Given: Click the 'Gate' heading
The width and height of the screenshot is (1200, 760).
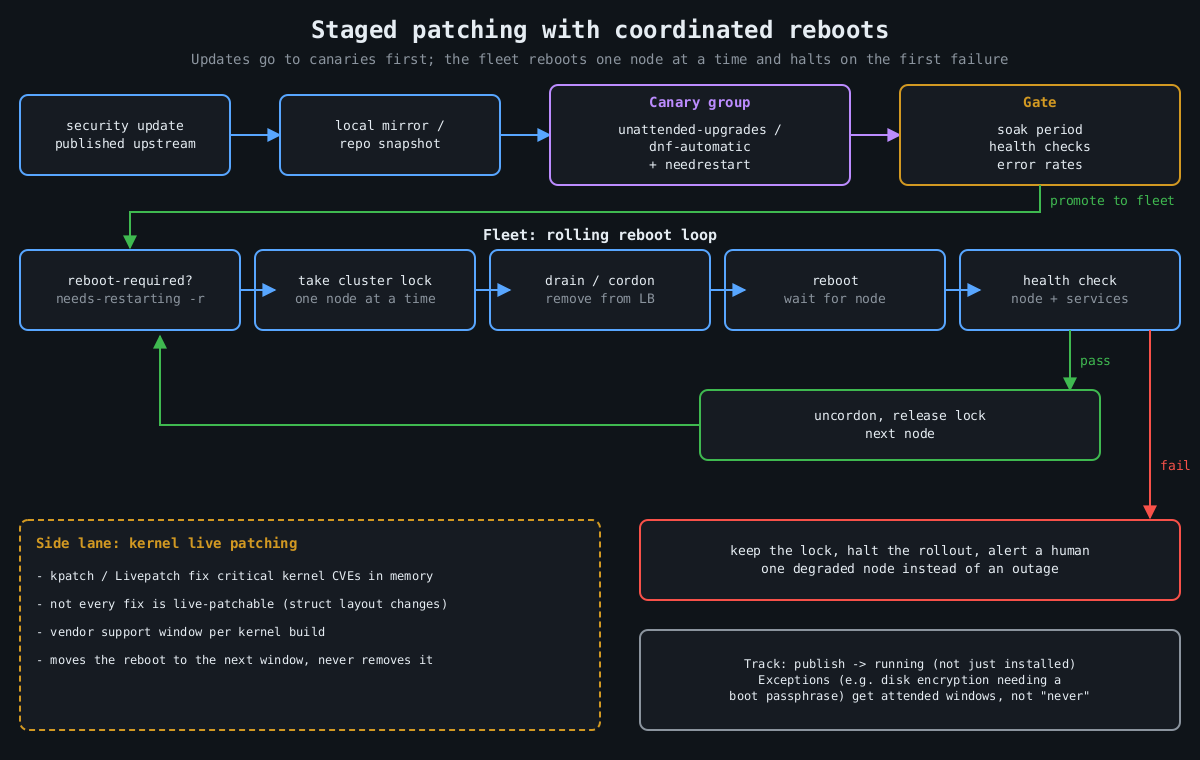Looking at the screenshot, I should coord(1040,102).
